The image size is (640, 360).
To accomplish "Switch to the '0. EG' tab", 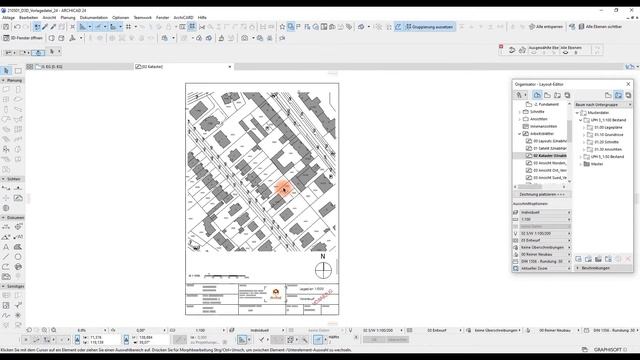I will [x=80, y=67].
